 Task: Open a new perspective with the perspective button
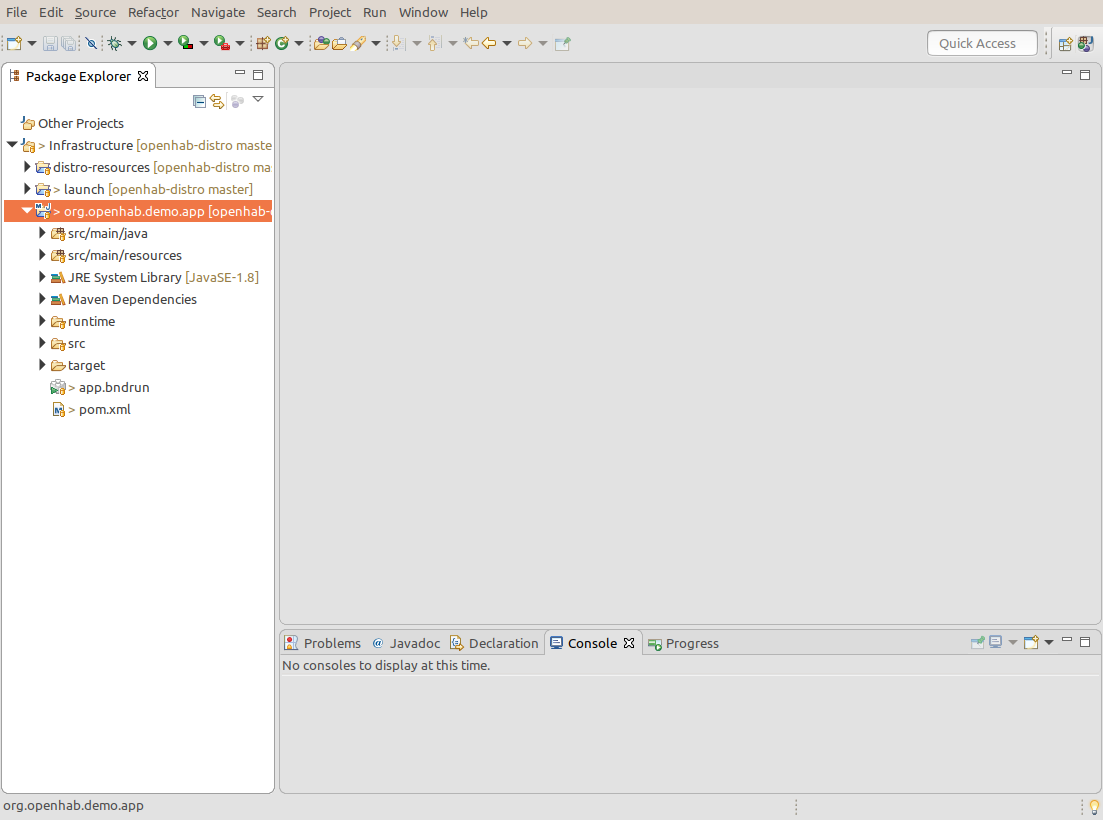1066,43
